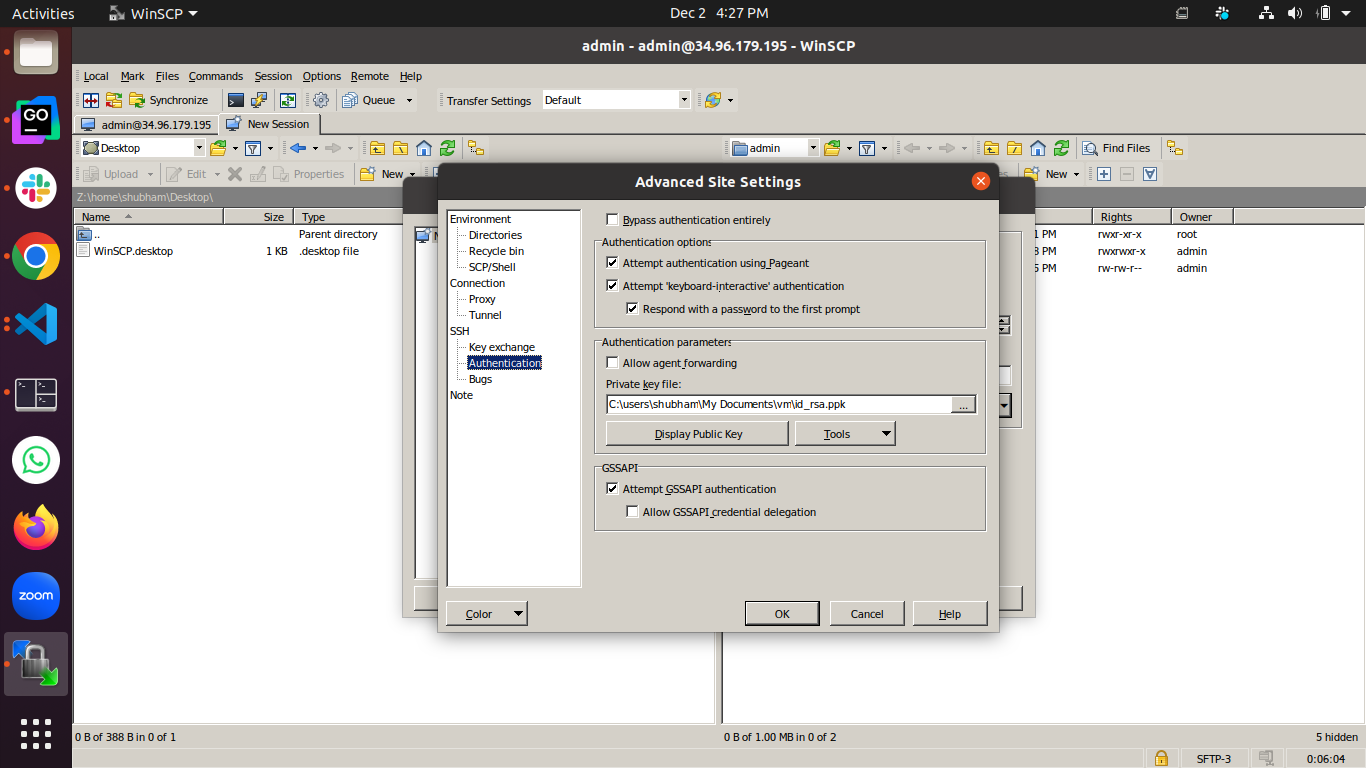The height and width of the screenshot is (768, 1366).
Task: Click Find Files in remote toolbar
Action: tap(1116, 148)
